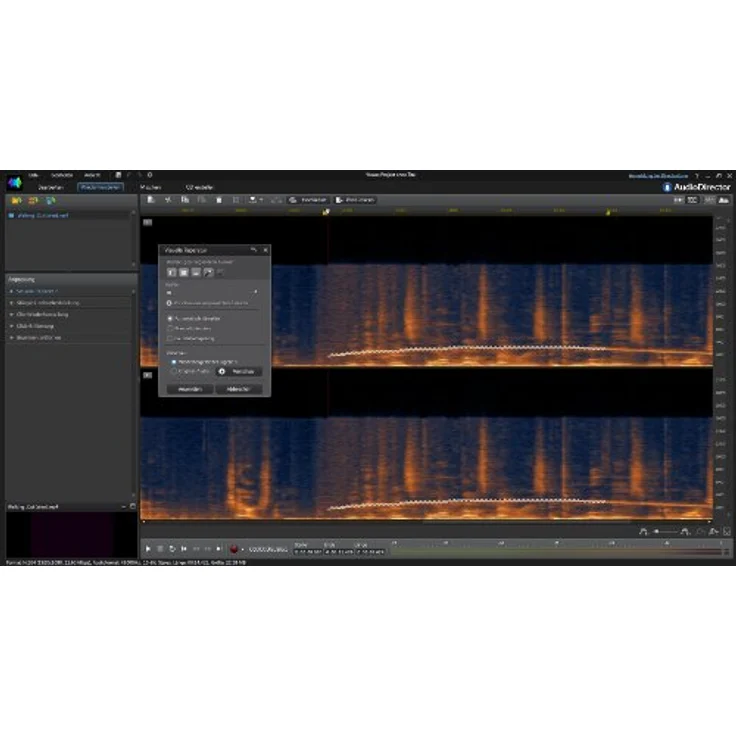Stop playback with the Stop button

(160, 549)
